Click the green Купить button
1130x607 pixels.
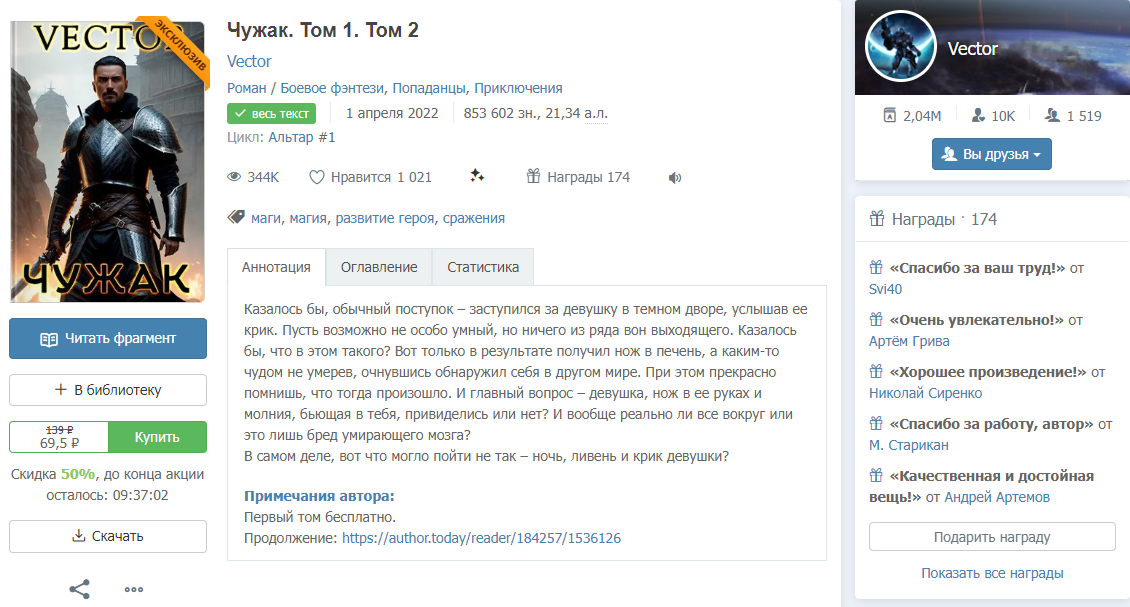pos(157,437)
